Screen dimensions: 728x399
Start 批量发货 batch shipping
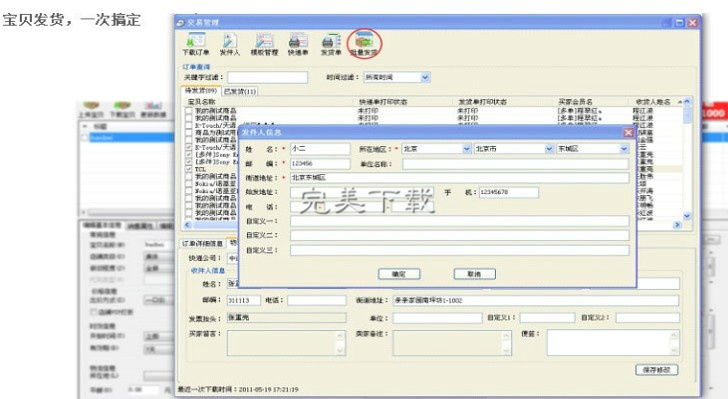click(364, 44)
